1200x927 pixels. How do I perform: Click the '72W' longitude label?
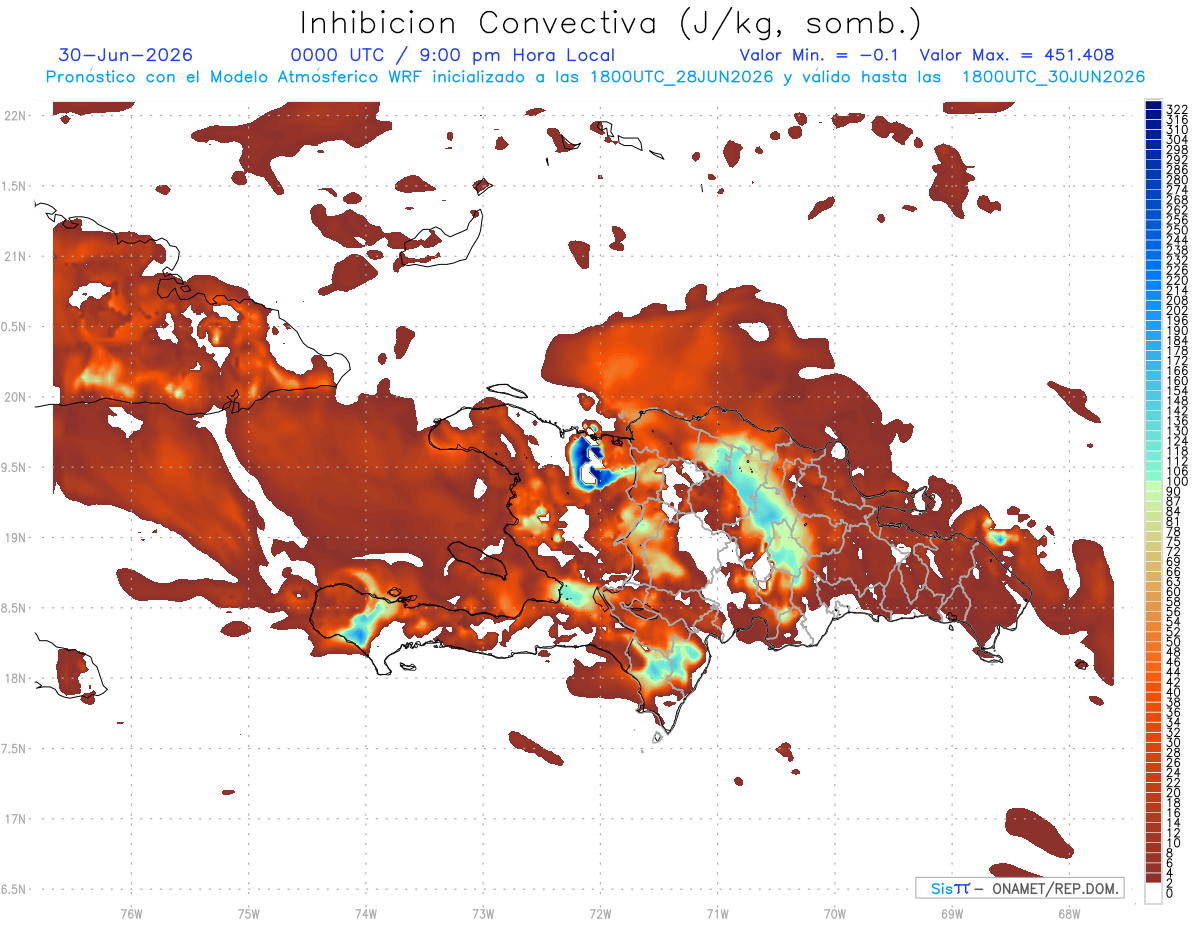(600, 913)
